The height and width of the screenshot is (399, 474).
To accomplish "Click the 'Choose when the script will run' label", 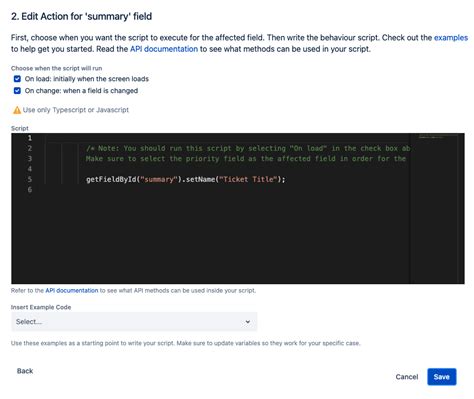I will (x=57, y=68).
